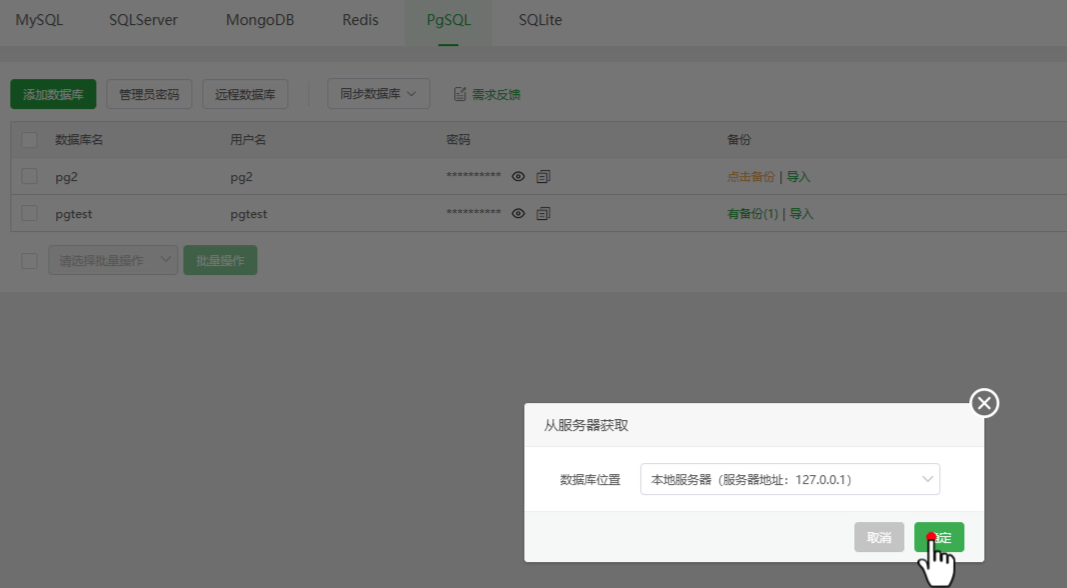Click the 需求反馈 feedback icon
This screenshot has height=588, width=1067.
pos(460,94)
